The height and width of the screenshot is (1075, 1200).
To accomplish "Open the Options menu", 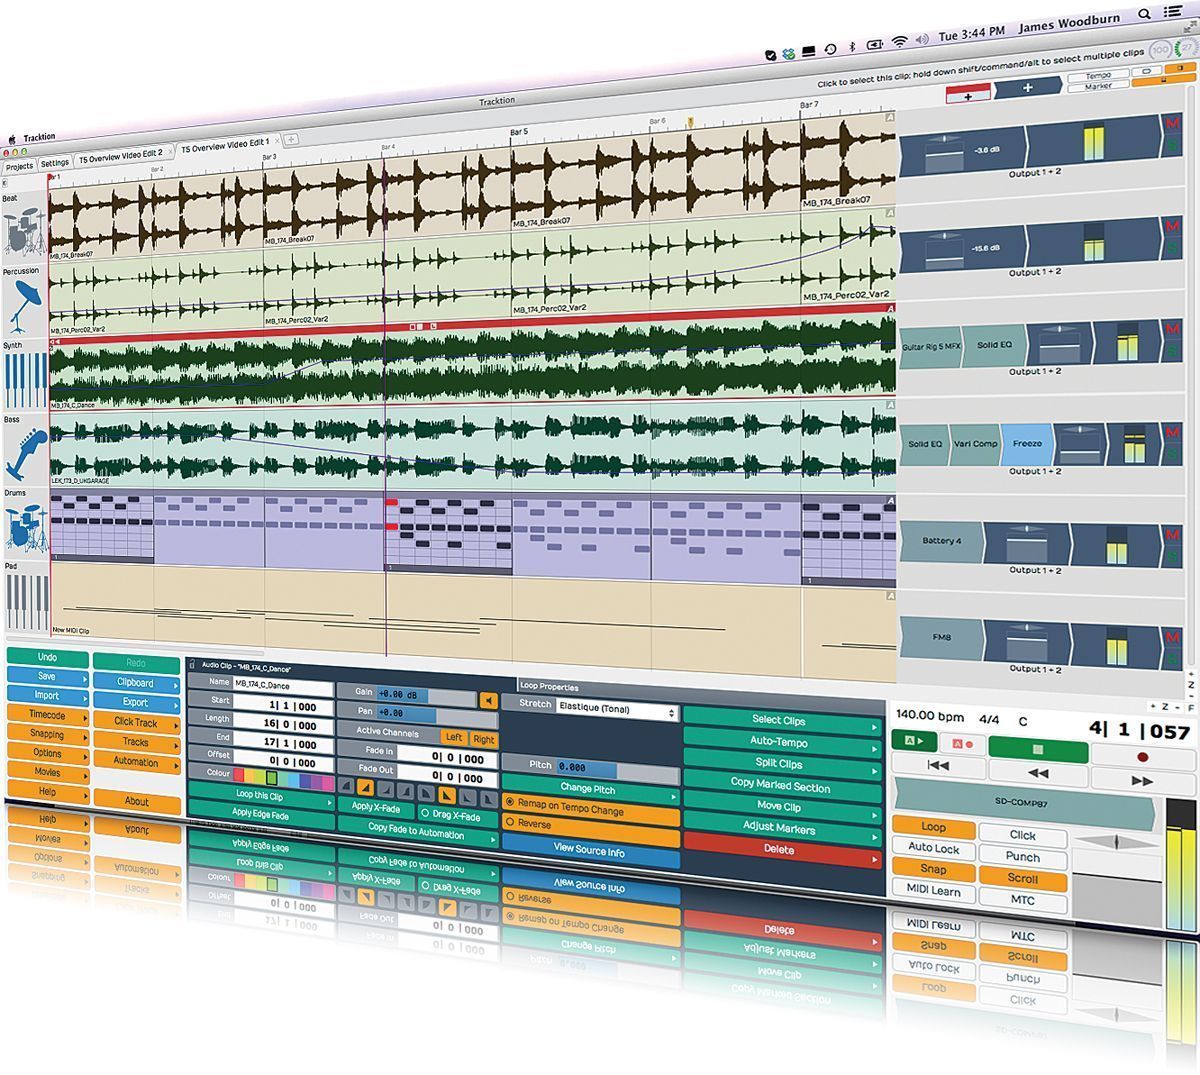I will pos(47,753).
